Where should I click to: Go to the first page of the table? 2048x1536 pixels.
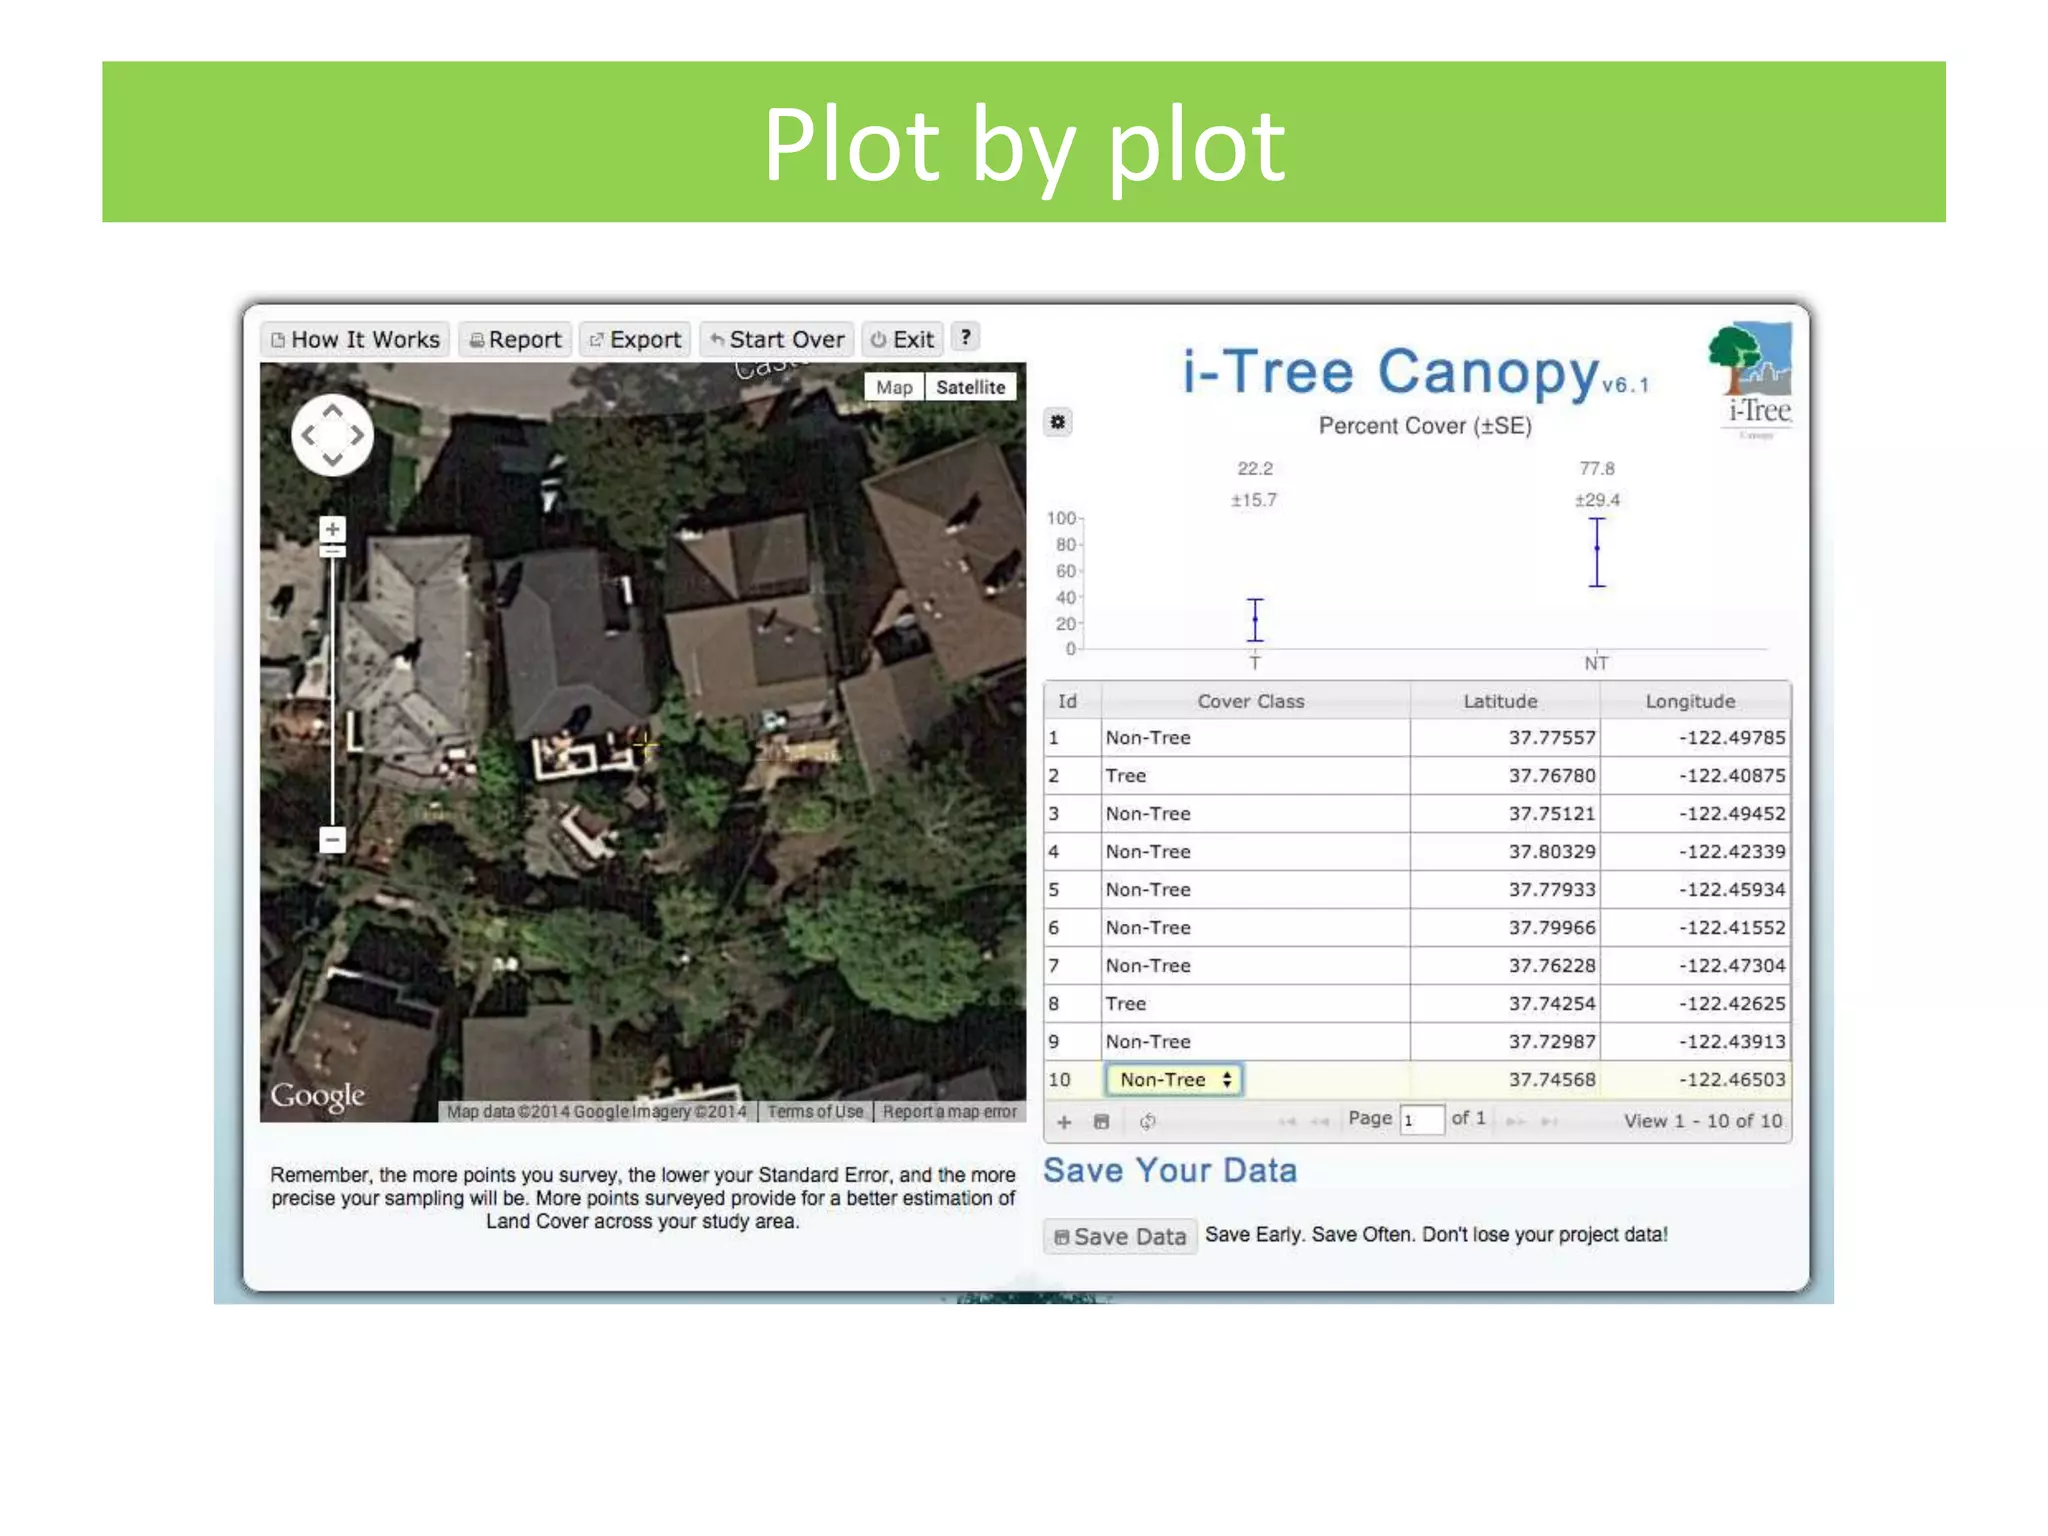(x=1287, y=1122)
